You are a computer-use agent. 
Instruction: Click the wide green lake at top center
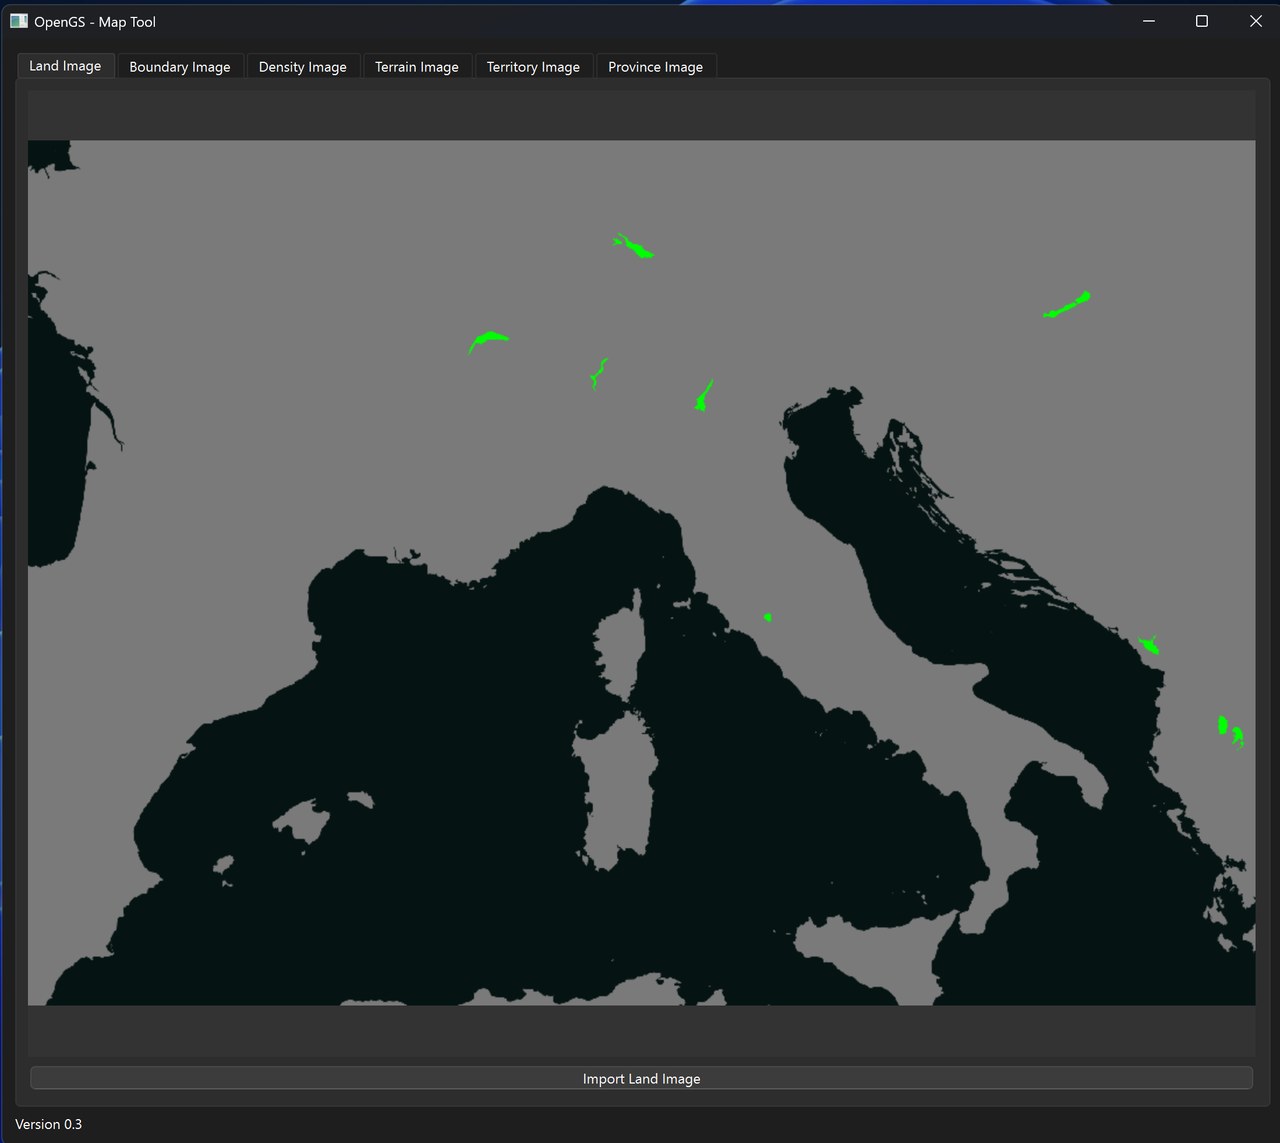tap(632, 247)
